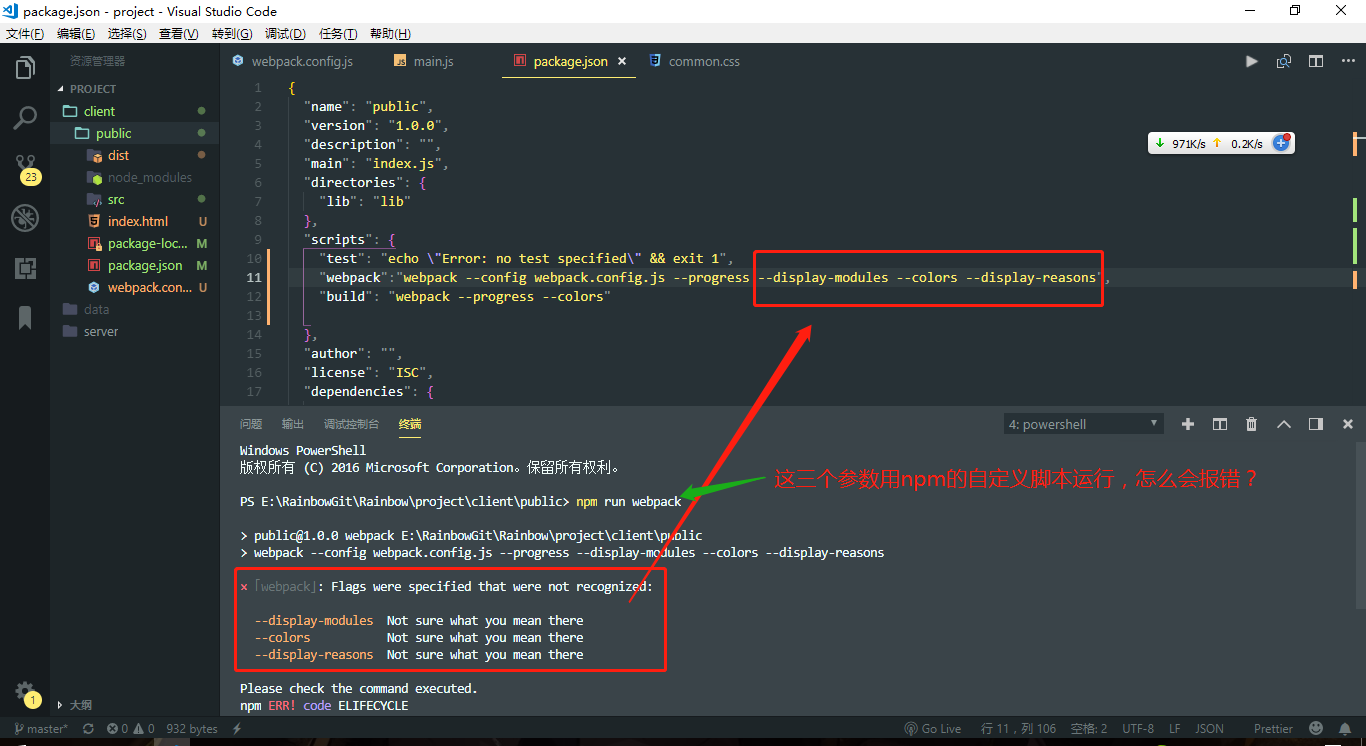Viewport: 1366px width, 746px height.
Task: Click the master* branch indicator
Action: tap(40, 729)
